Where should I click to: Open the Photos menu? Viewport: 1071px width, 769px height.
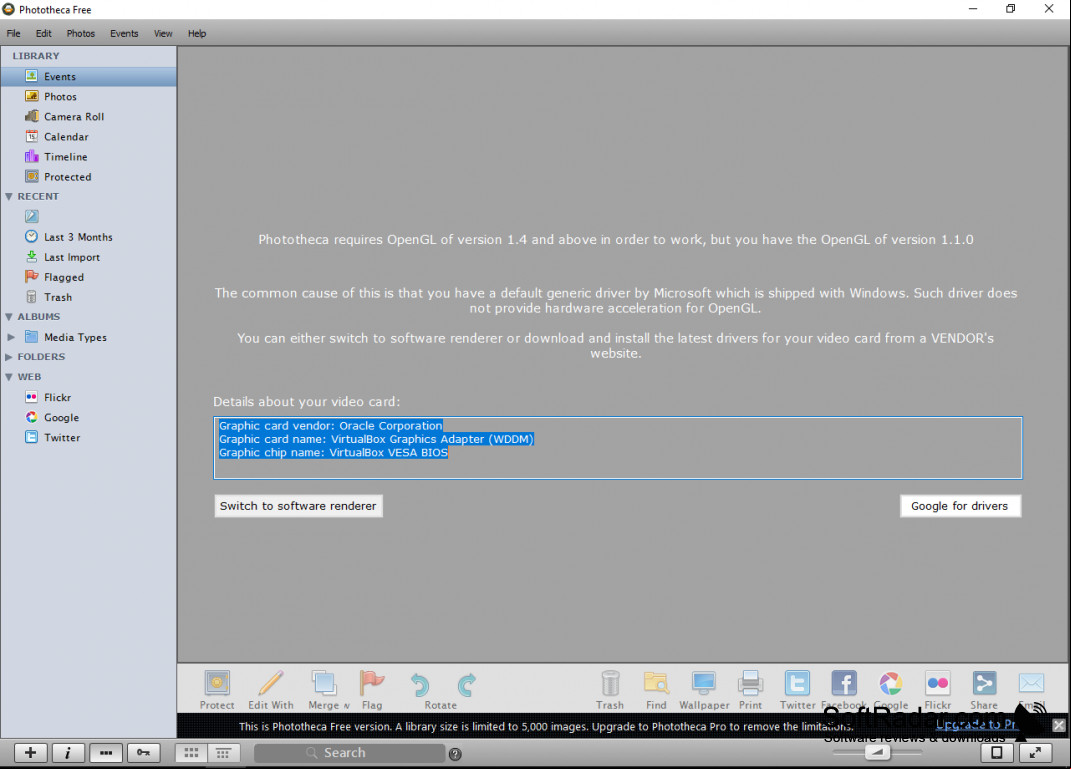[81, 33]
